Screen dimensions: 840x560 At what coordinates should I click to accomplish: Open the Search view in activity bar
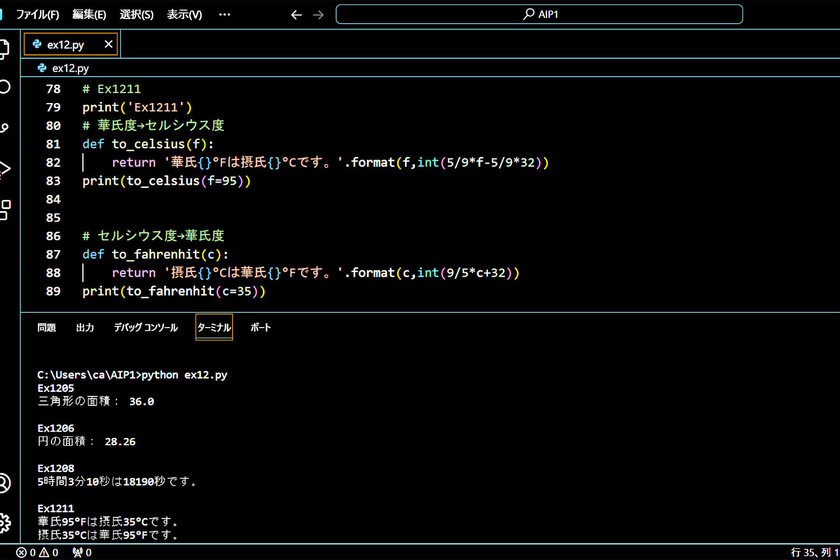(x=5, y=87)
